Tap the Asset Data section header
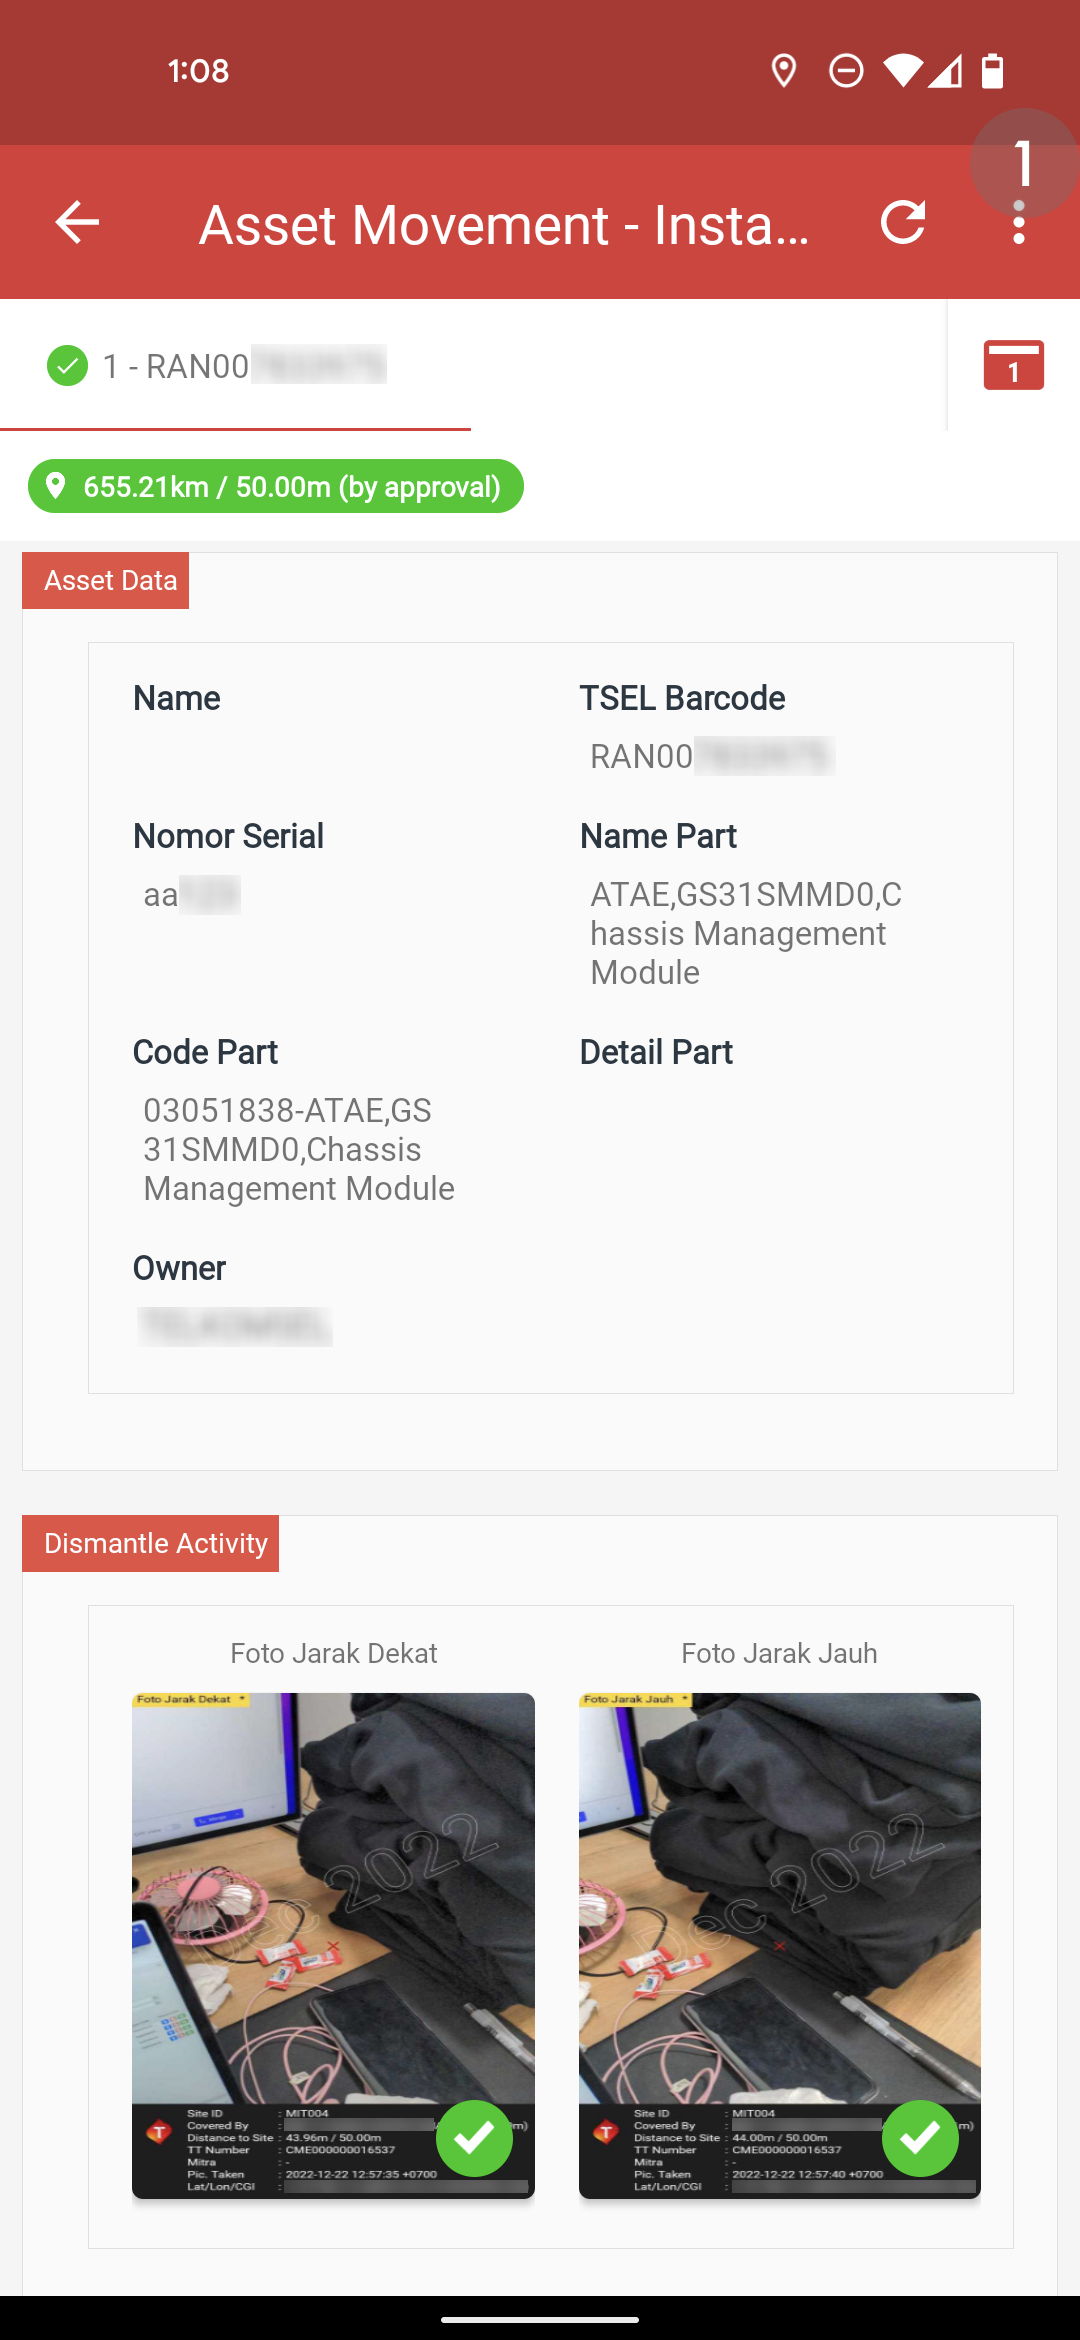Viewport: 1080px width, 2340px height. (x=106, y=581)
